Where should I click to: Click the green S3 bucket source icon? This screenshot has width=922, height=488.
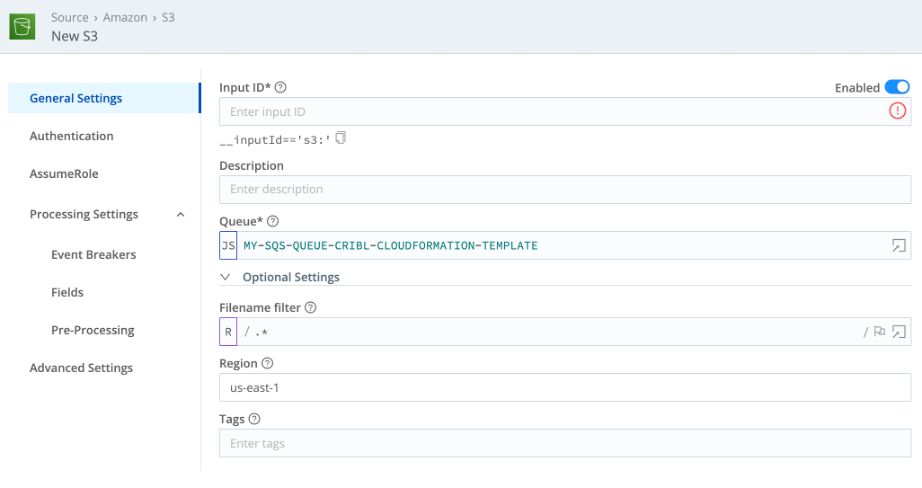[x=23, y=27]
